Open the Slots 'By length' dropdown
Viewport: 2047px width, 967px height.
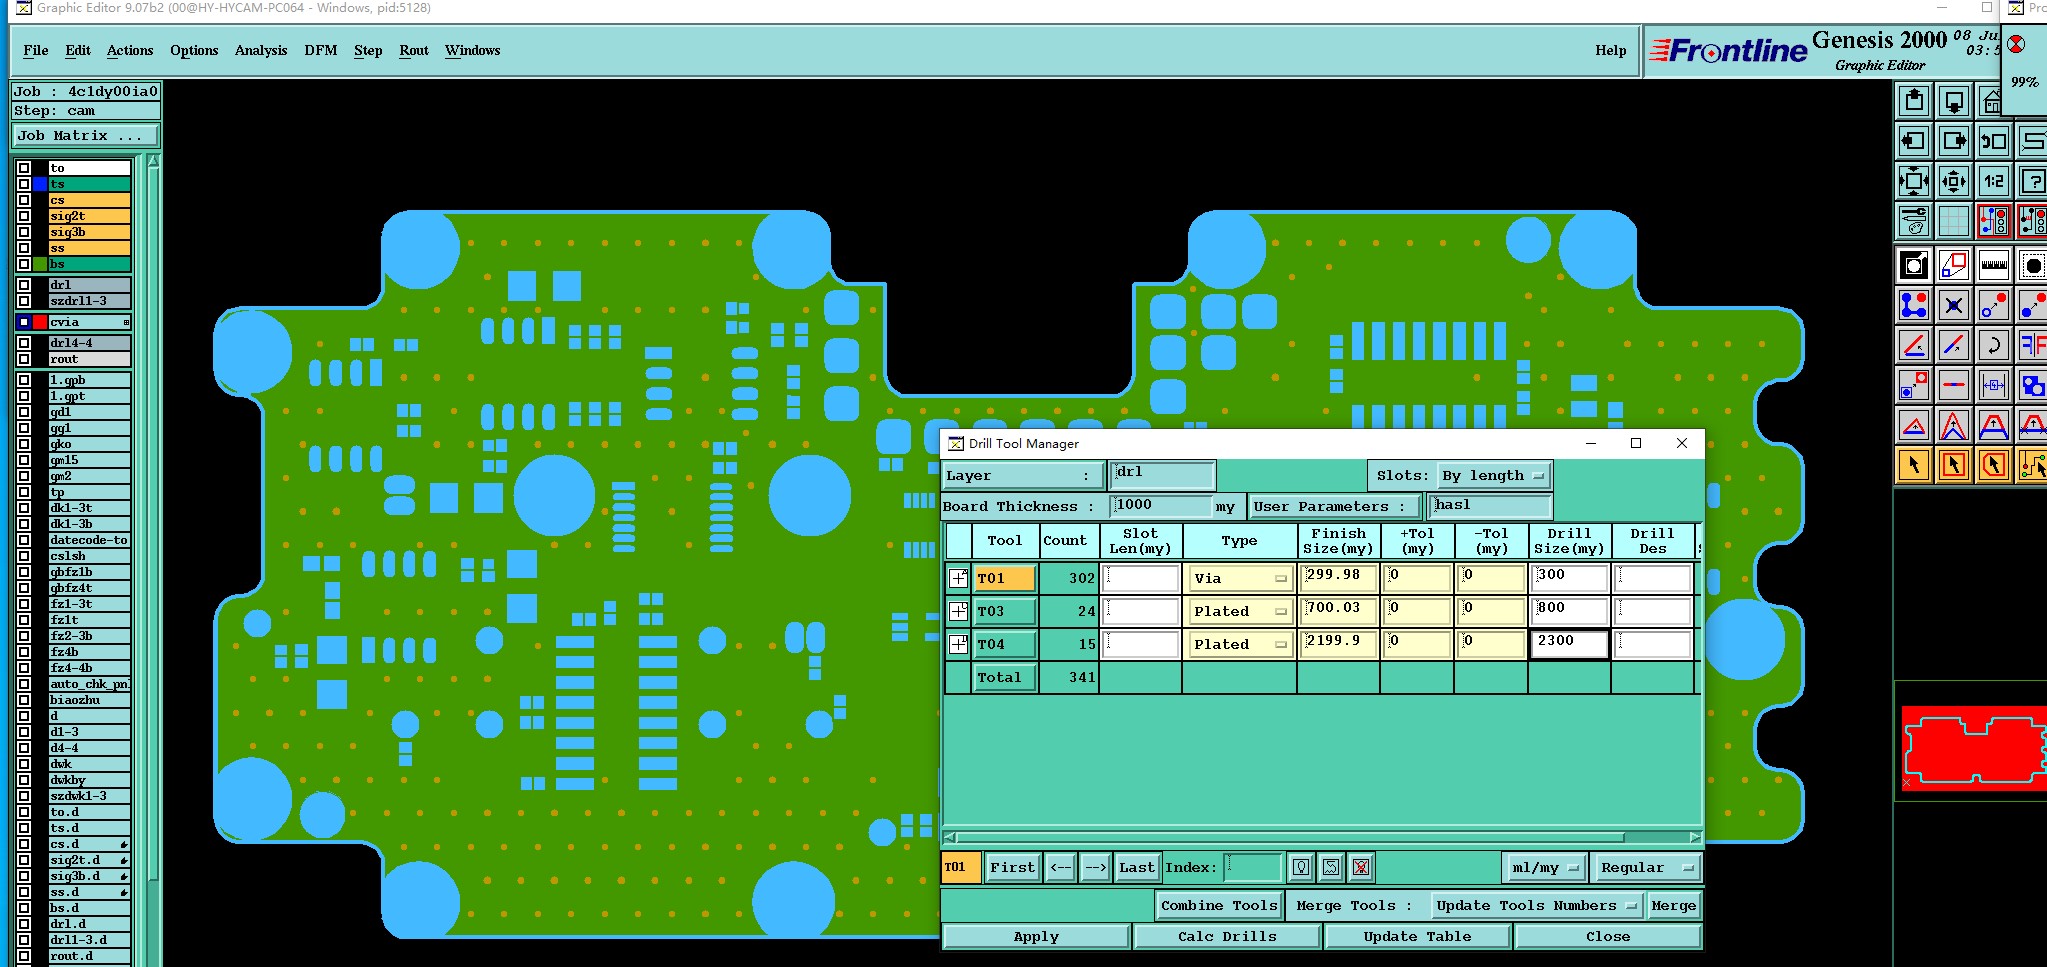pos(1494,476)
